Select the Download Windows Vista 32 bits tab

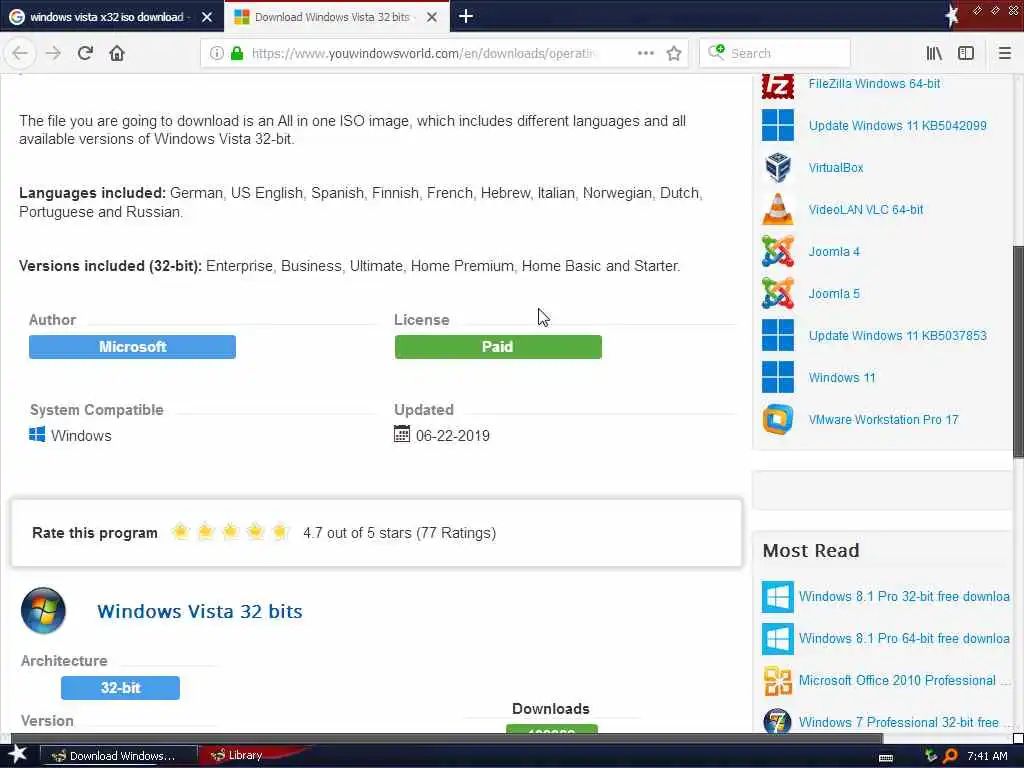click(332, 17)
